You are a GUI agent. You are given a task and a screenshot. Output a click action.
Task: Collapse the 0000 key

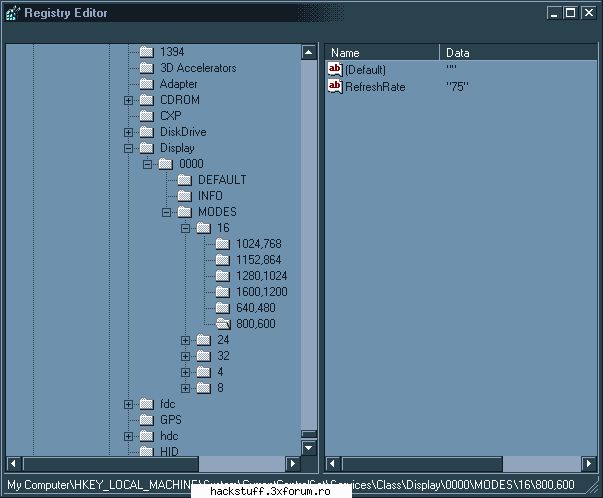click(147, 164)
